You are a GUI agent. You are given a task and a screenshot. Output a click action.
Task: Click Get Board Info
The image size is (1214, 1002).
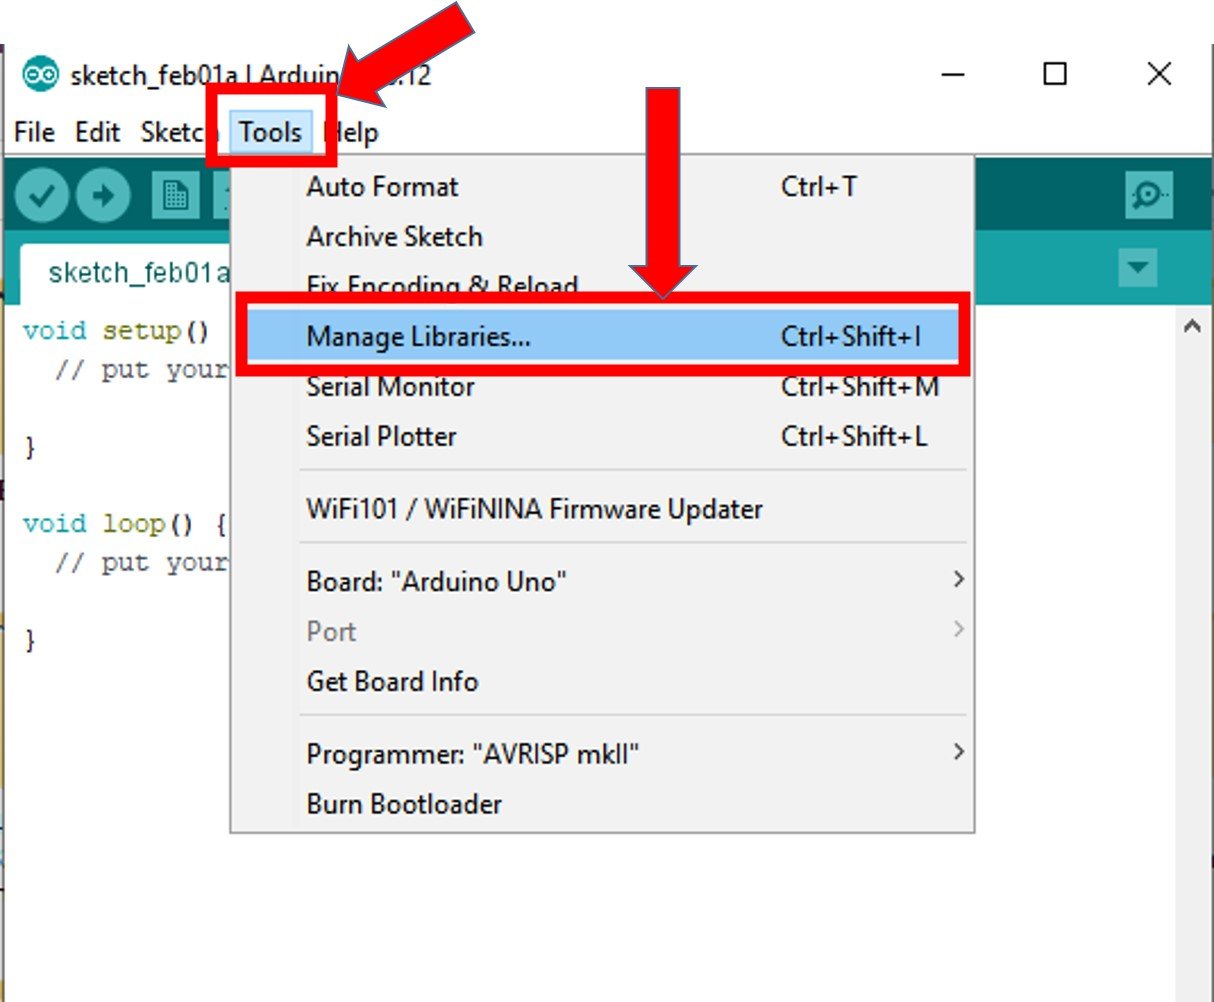pyautogui.click(x=392, y=681)
